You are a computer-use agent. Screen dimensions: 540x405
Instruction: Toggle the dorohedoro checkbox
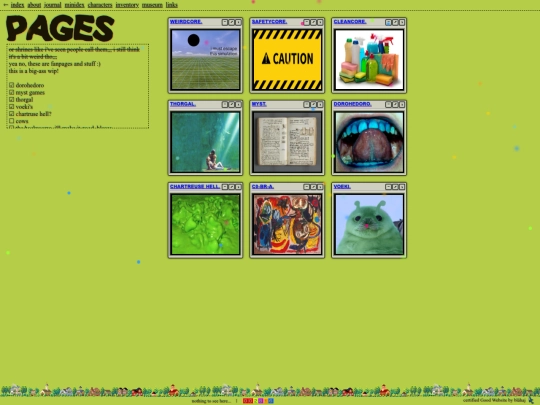coord(12,85)
